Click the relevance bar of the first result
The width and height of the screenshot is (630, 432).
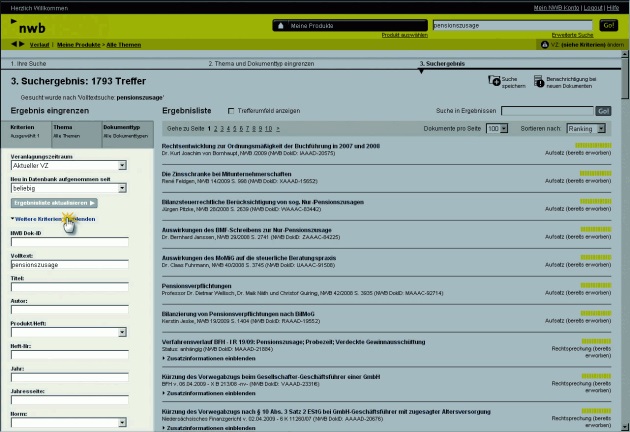tap(596, 145)
